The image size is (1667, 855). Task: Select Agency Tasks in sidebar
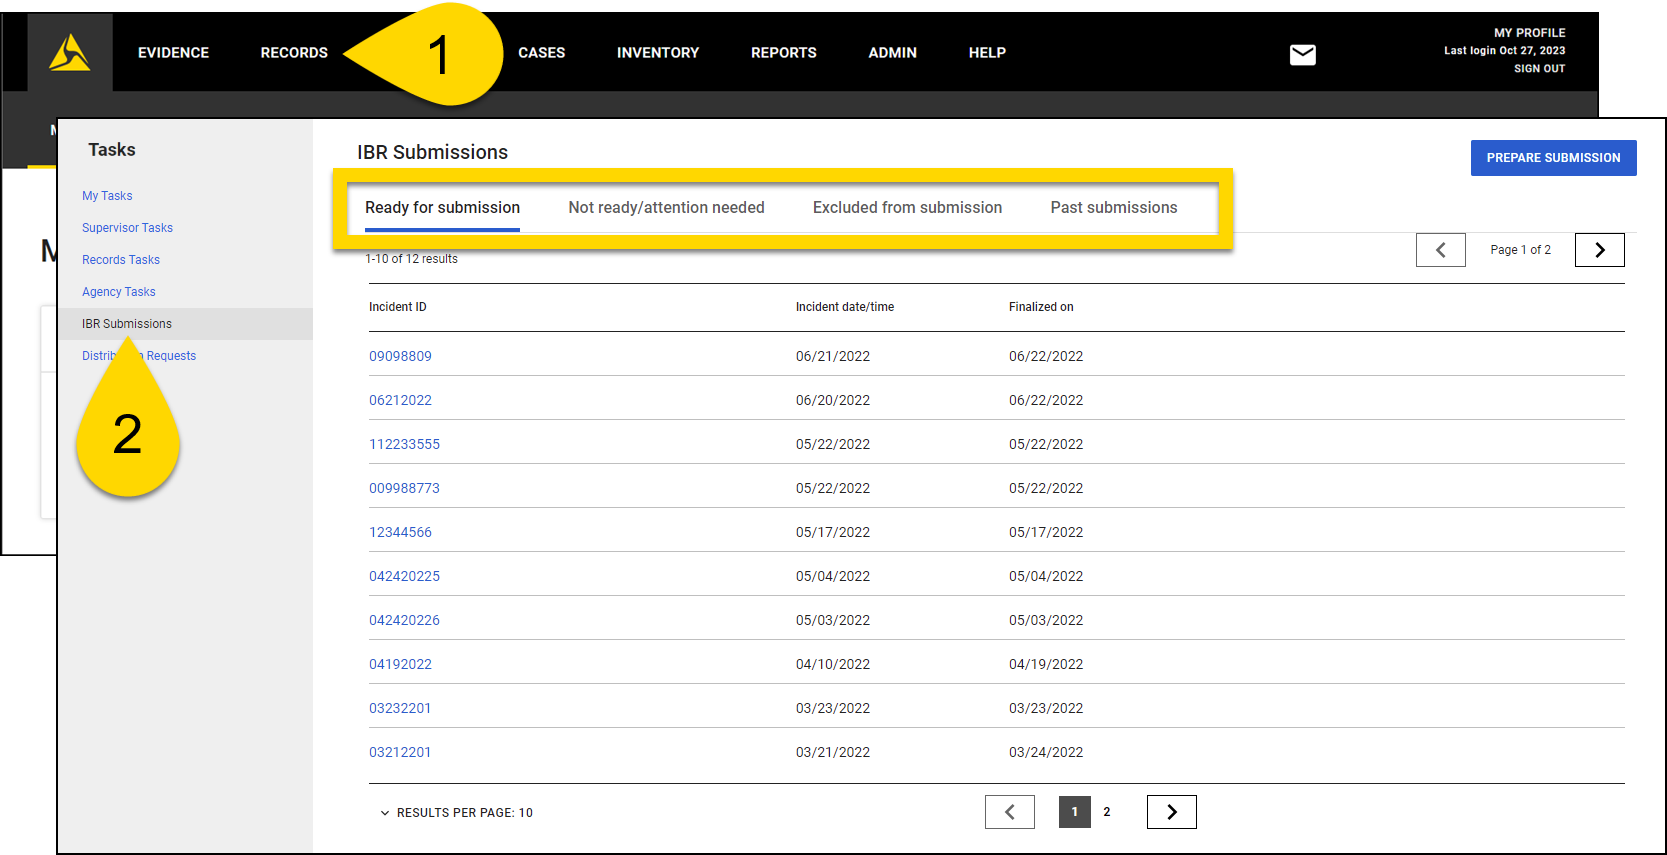point(118,292)
